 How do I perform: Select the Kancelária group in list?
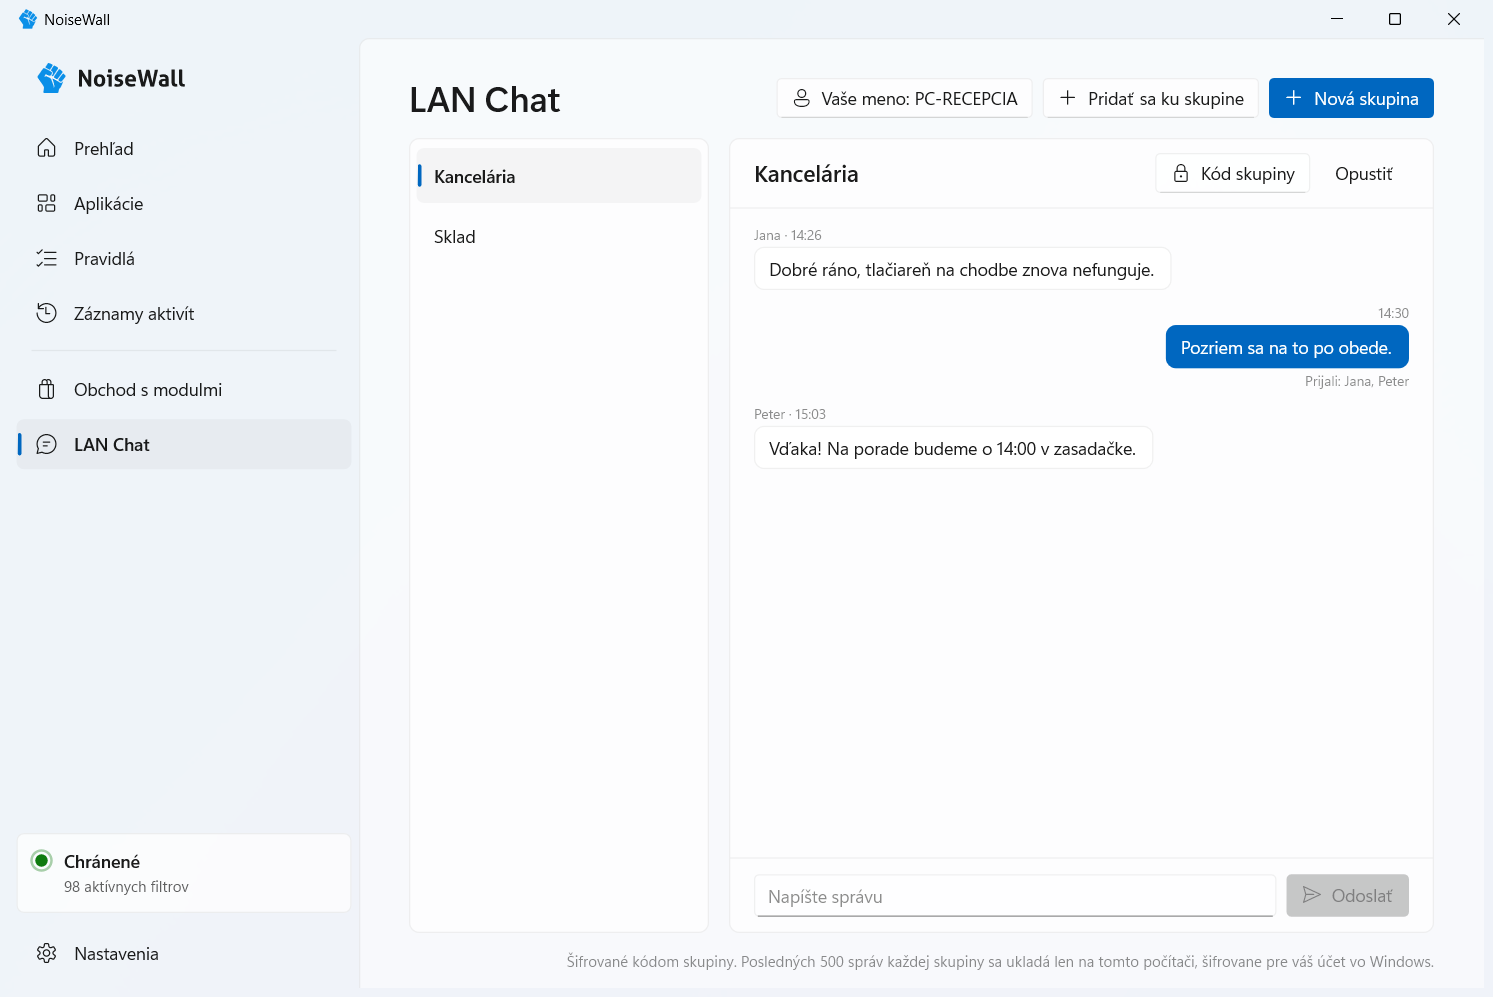coord(559,176)
